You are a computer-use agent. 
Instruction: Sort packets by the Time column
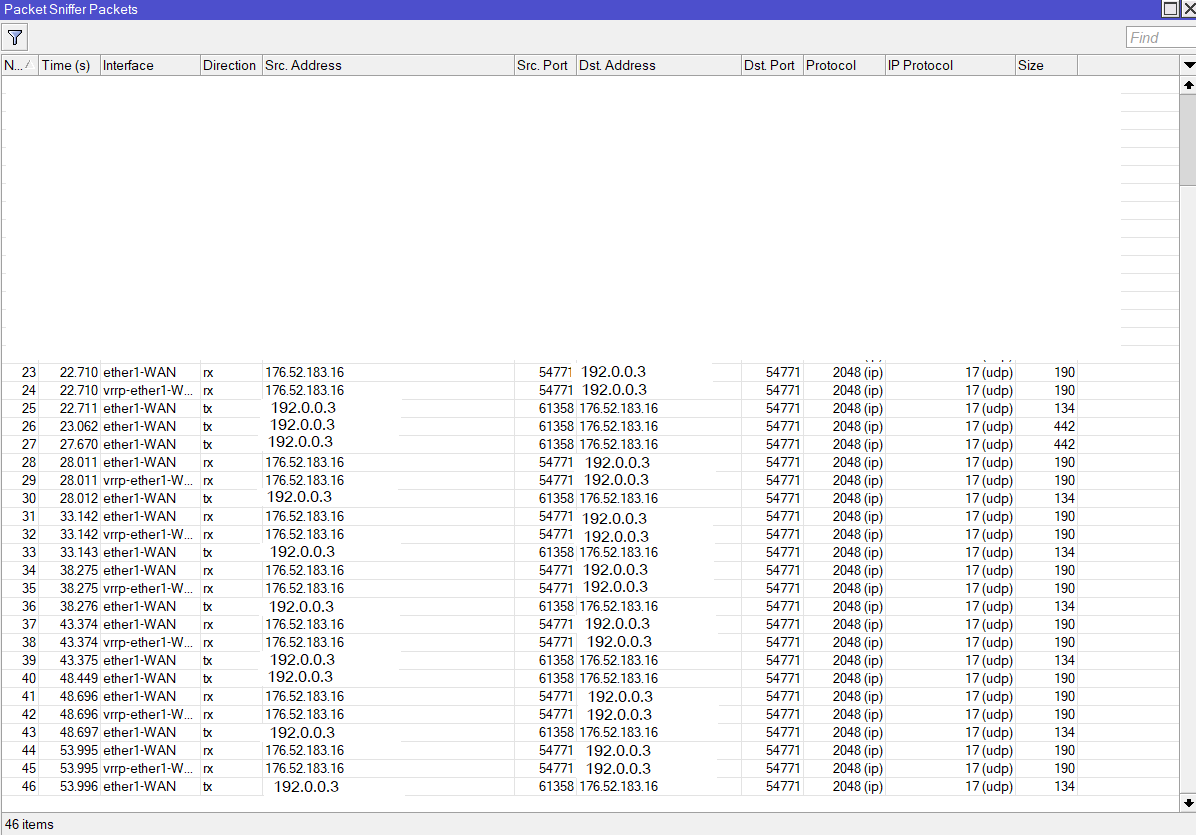pos(66,65)
